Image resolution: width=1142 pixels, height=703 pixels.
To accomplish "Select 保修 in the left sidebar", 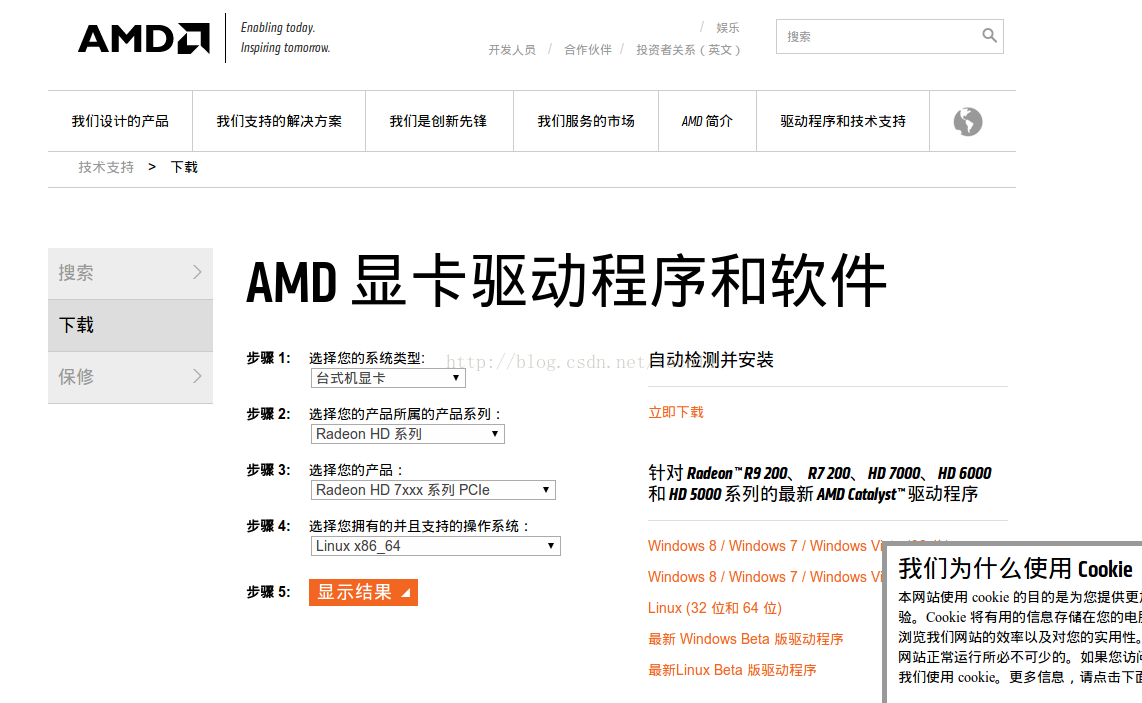I will (130, 377).
